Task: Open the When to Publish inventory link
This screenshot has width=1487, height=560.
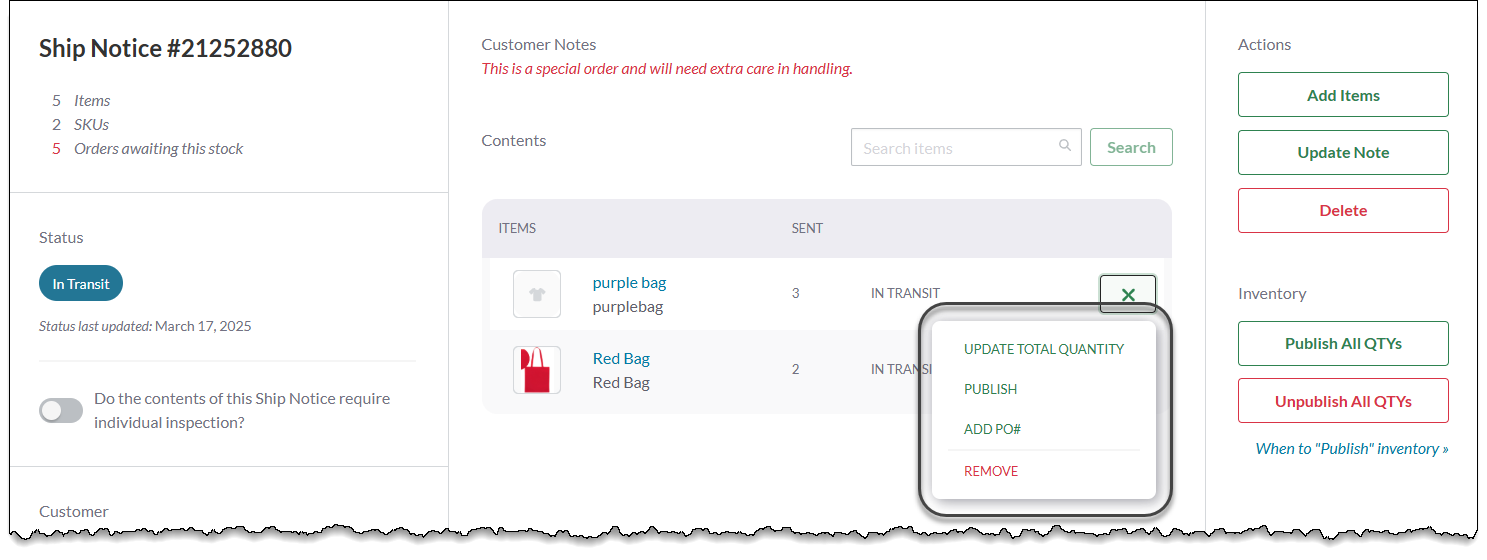Action: click(1352, 448)
